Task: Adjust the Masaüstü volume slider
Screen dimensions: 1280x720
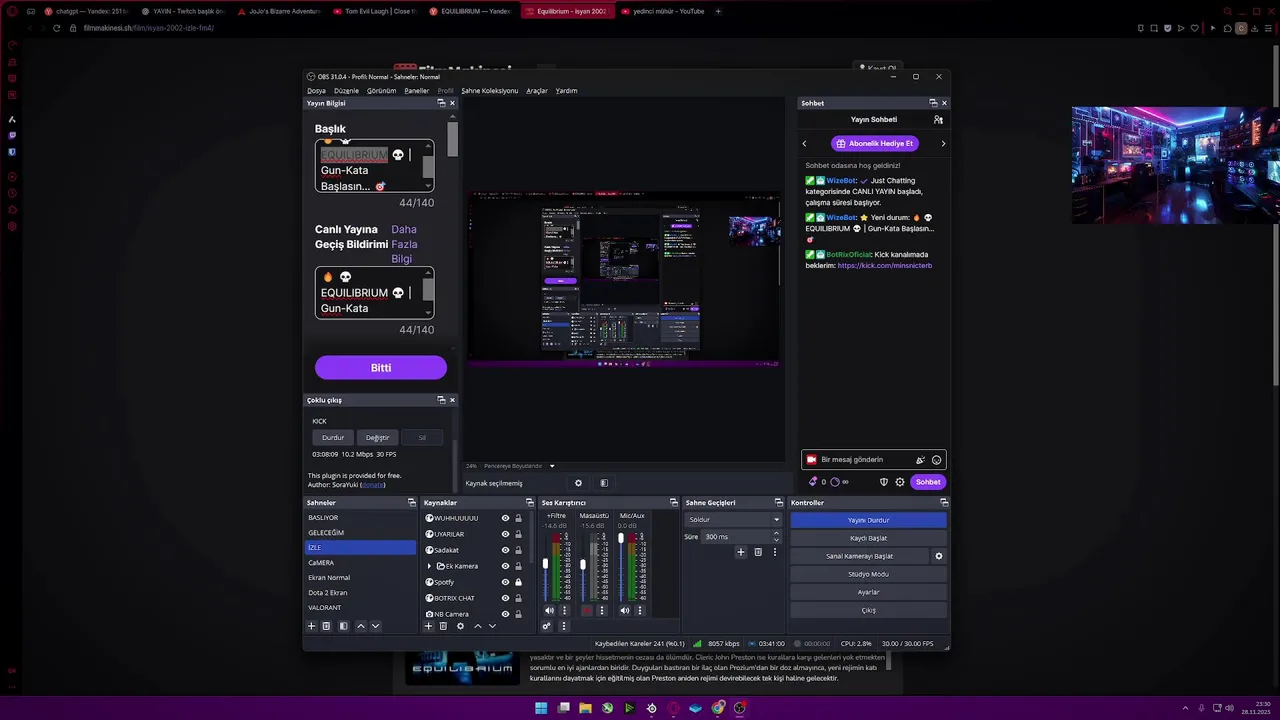Action: (583, 564)
